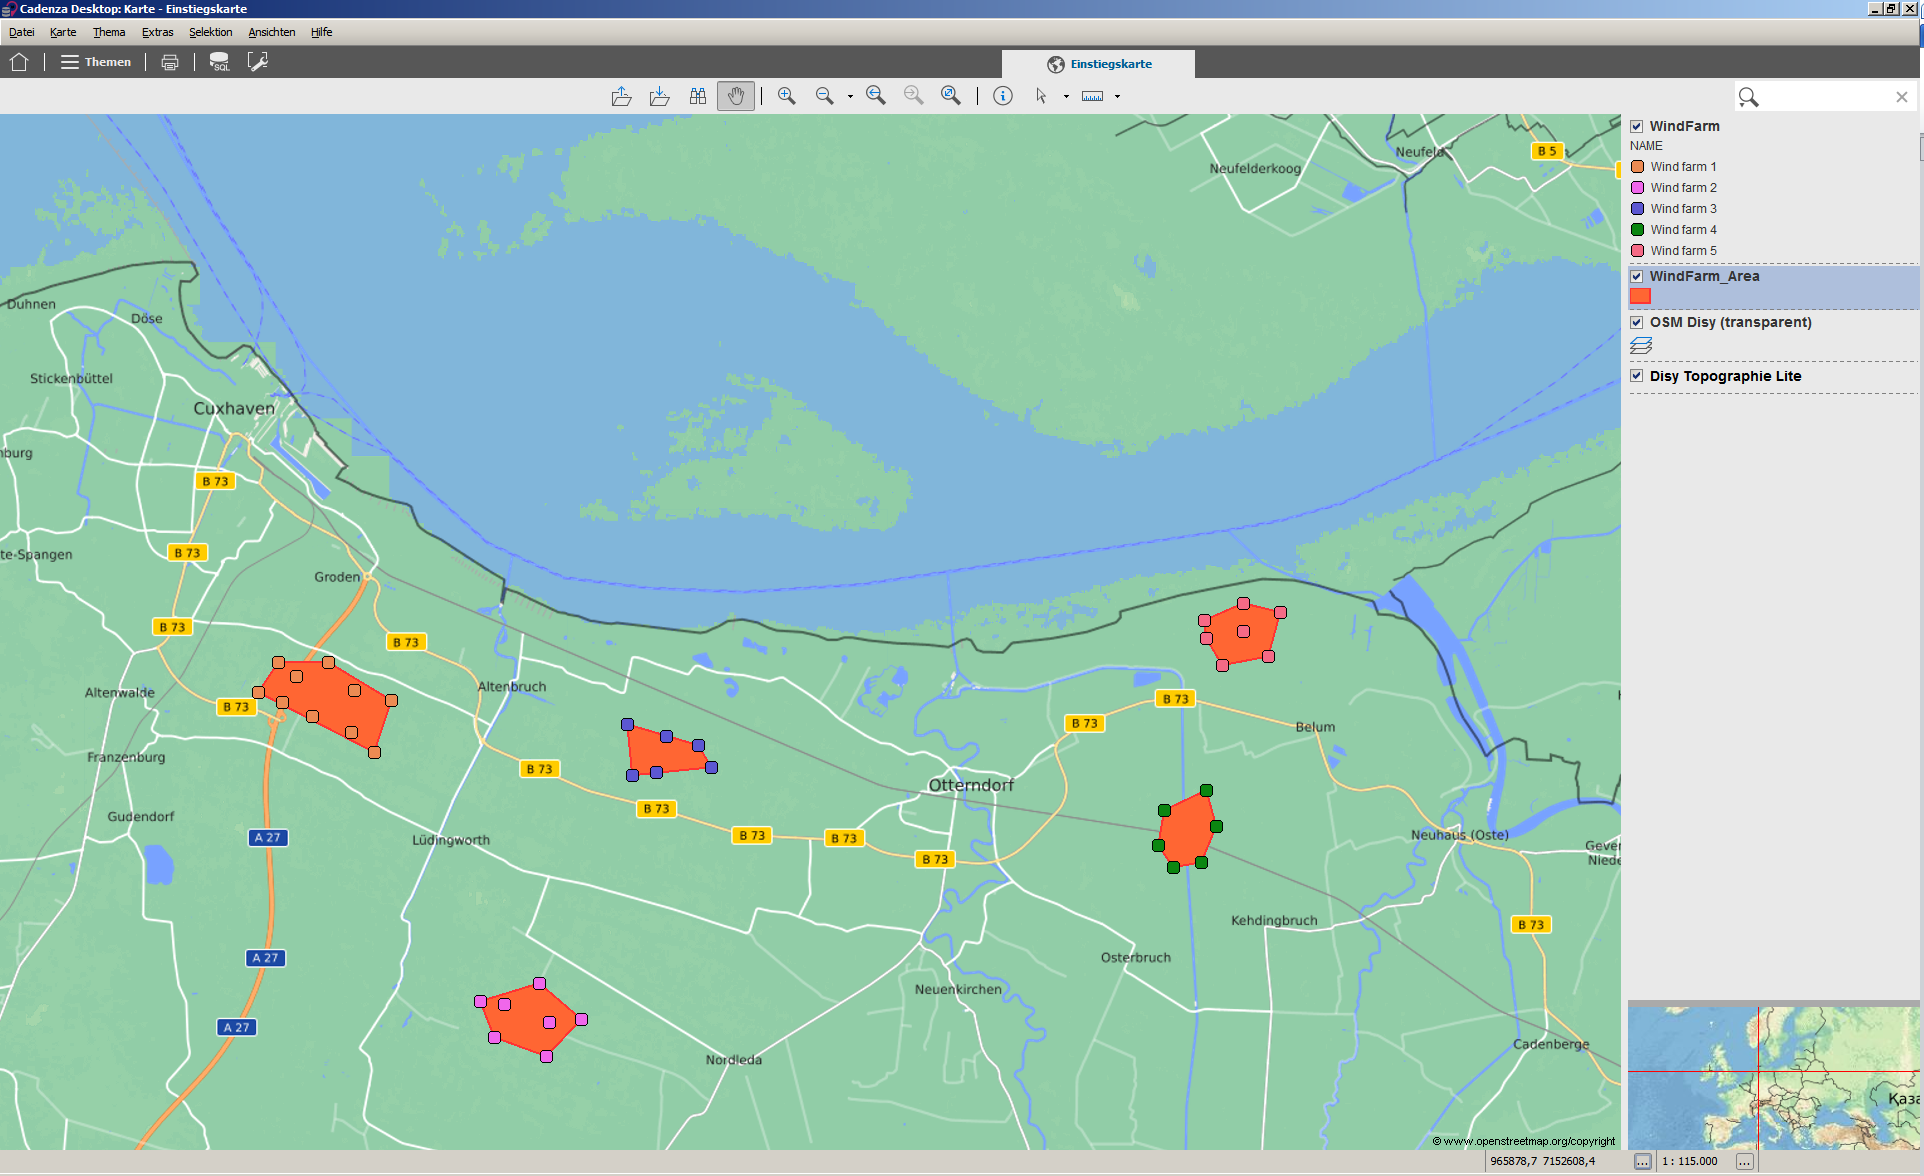
Task: Click the orange Wind farm 1 legend swatch
Action: click(1638, 167)
